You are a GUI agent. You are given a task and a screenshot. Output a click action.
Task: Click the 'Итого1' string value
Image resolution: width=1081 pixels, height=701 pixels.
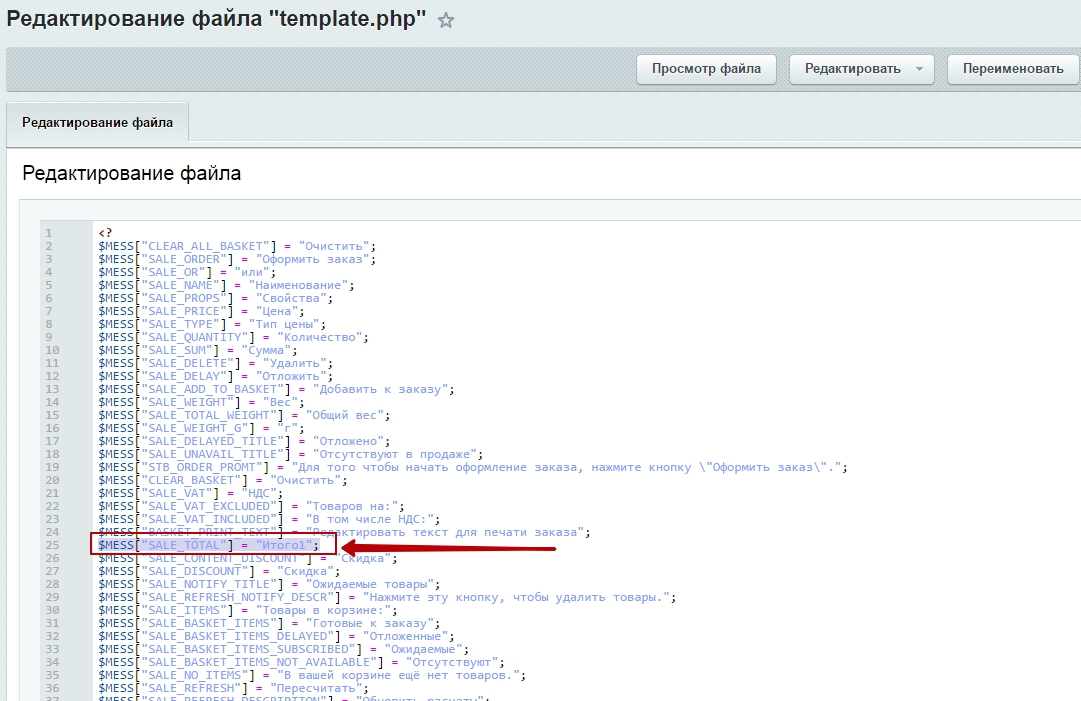click(285, 545)
